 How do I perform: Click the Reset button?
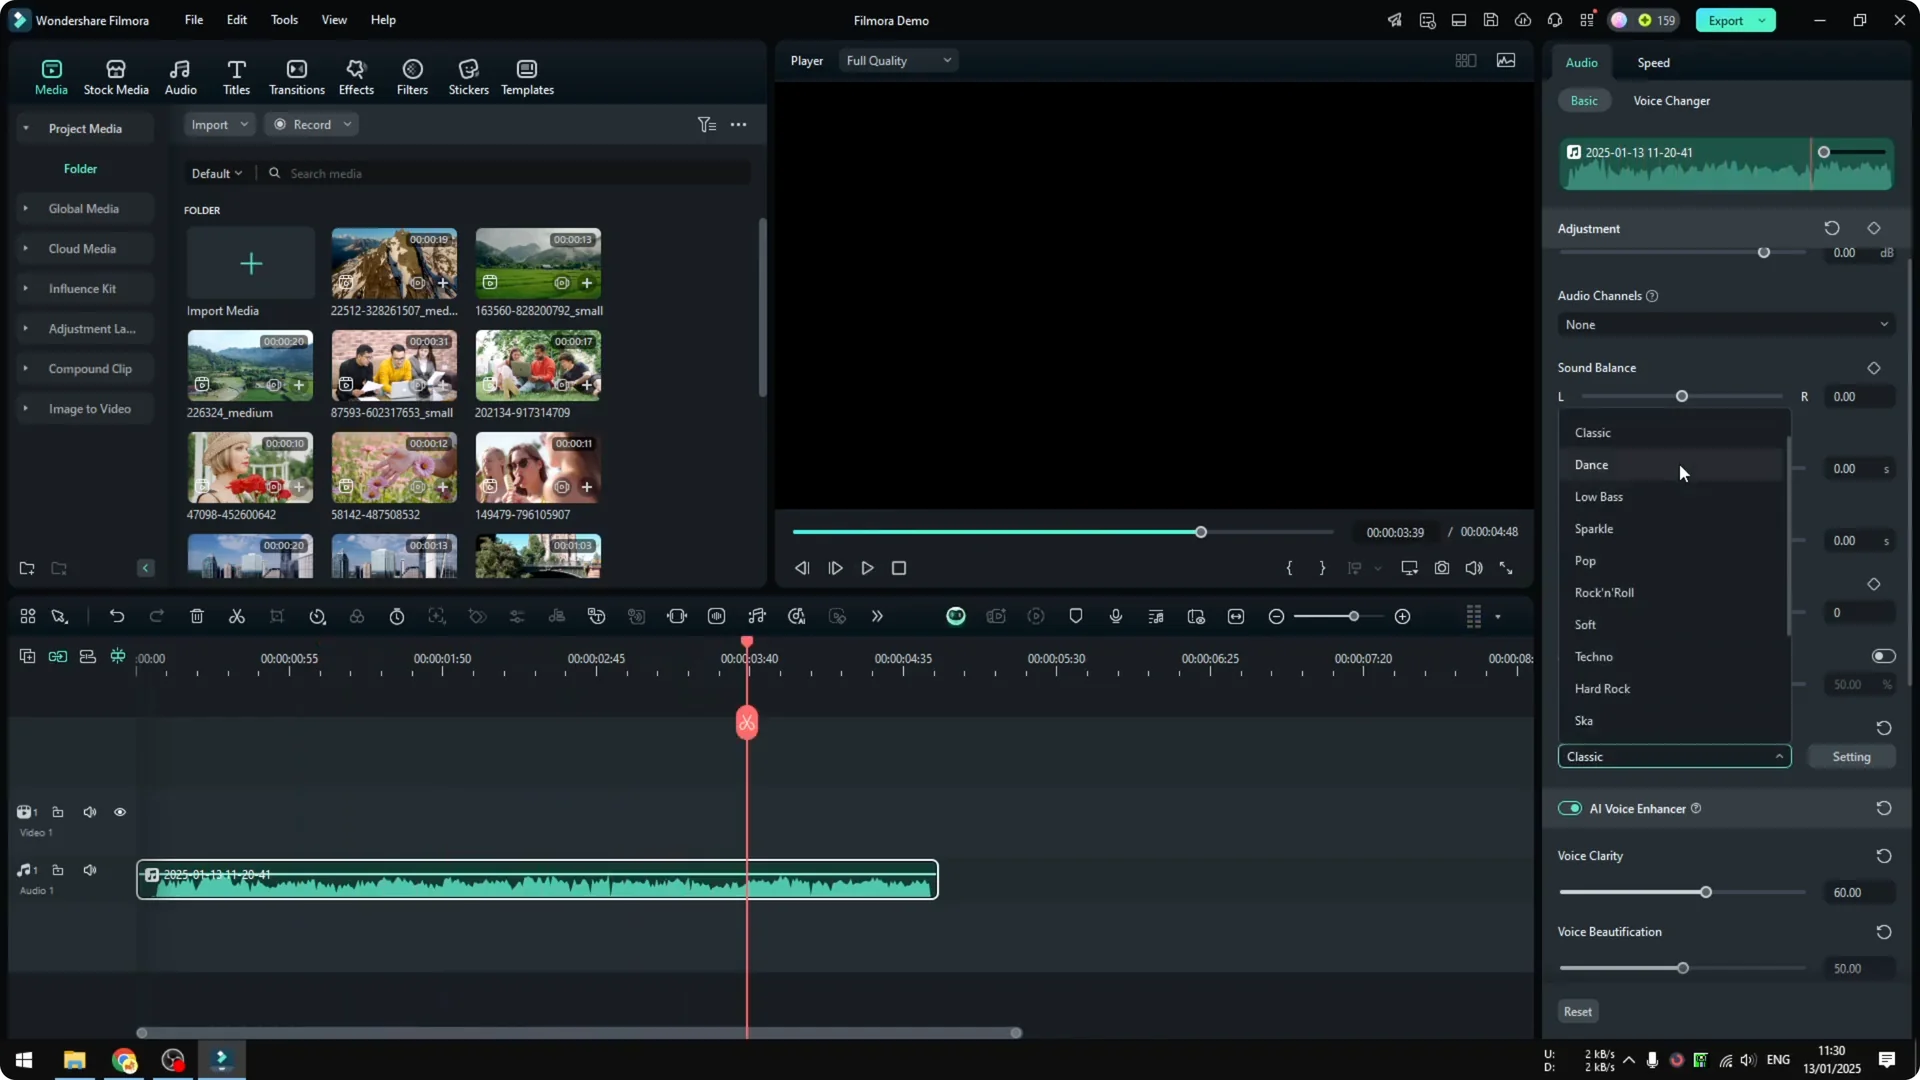(x=1577, y=1012)
